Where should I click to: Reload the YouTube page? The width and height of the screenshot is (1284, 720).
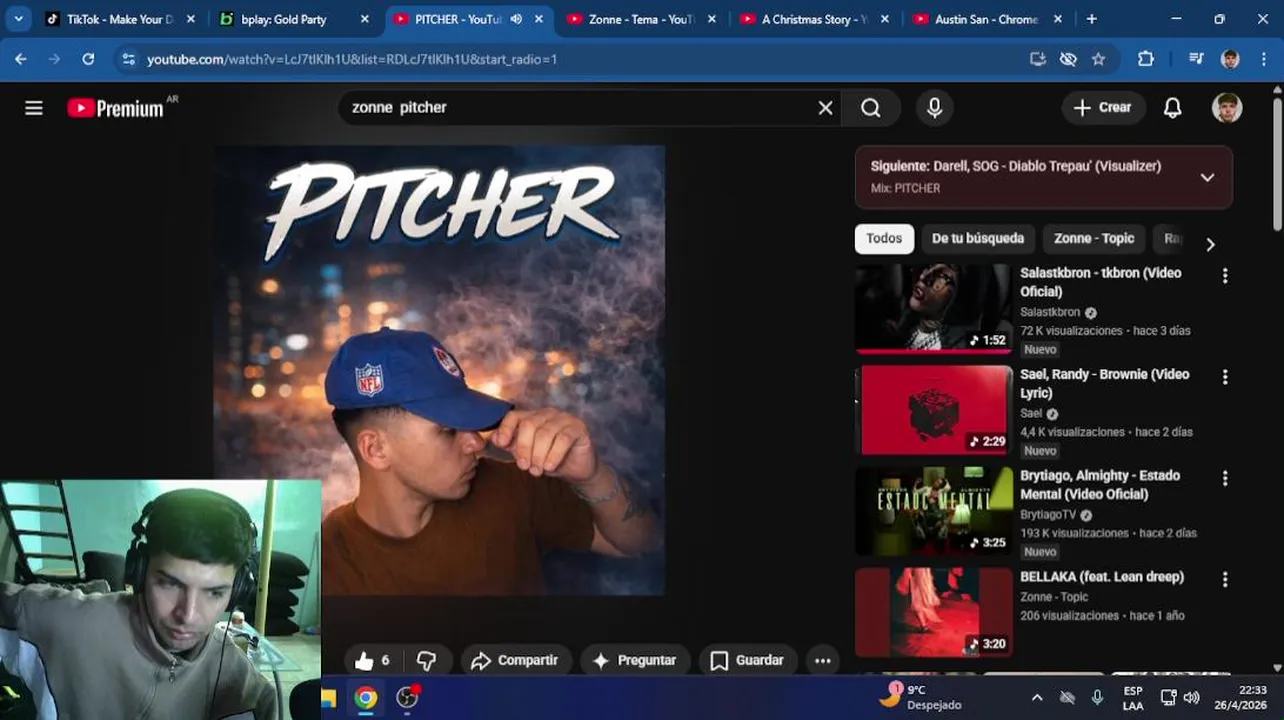coord(88,59)
